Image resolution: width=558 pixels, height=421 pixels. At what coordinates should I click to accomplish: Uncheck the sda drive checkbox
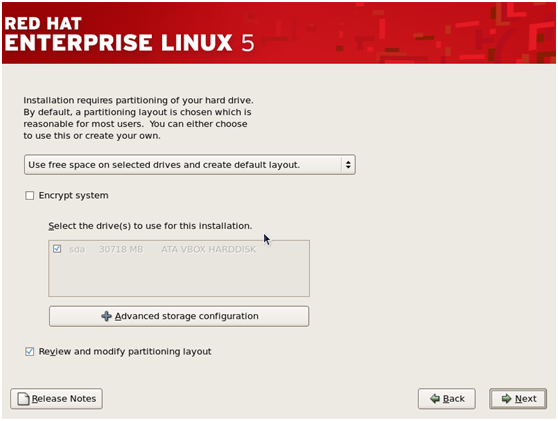click(57, 249)
